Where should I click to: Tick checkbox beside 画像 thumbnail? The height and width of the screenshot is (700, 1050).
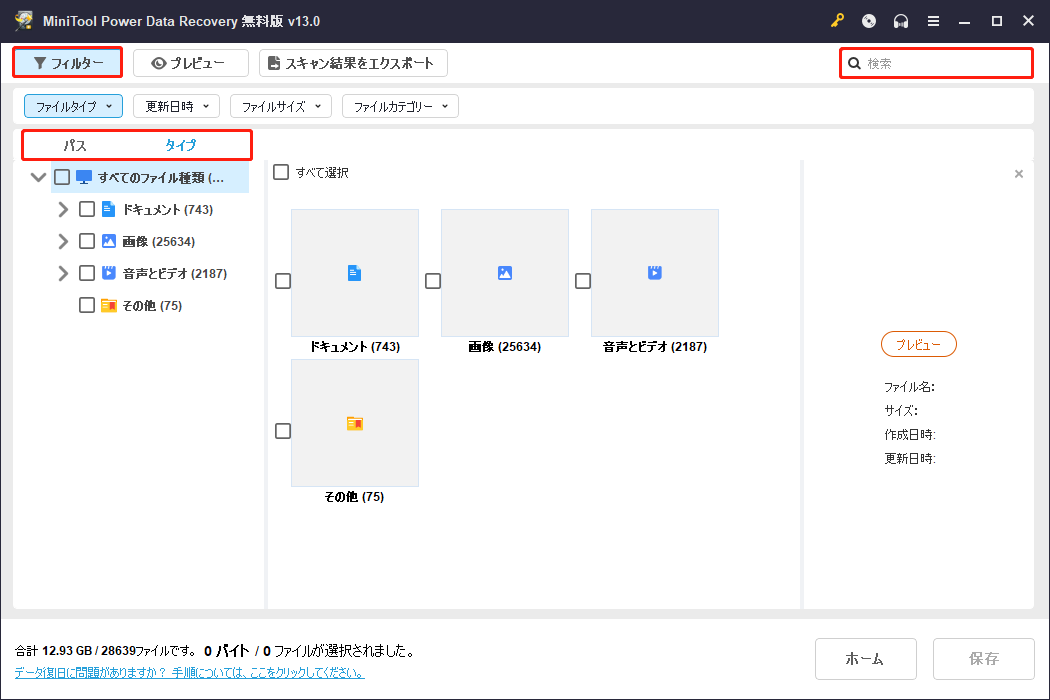(x=433, y=281)
